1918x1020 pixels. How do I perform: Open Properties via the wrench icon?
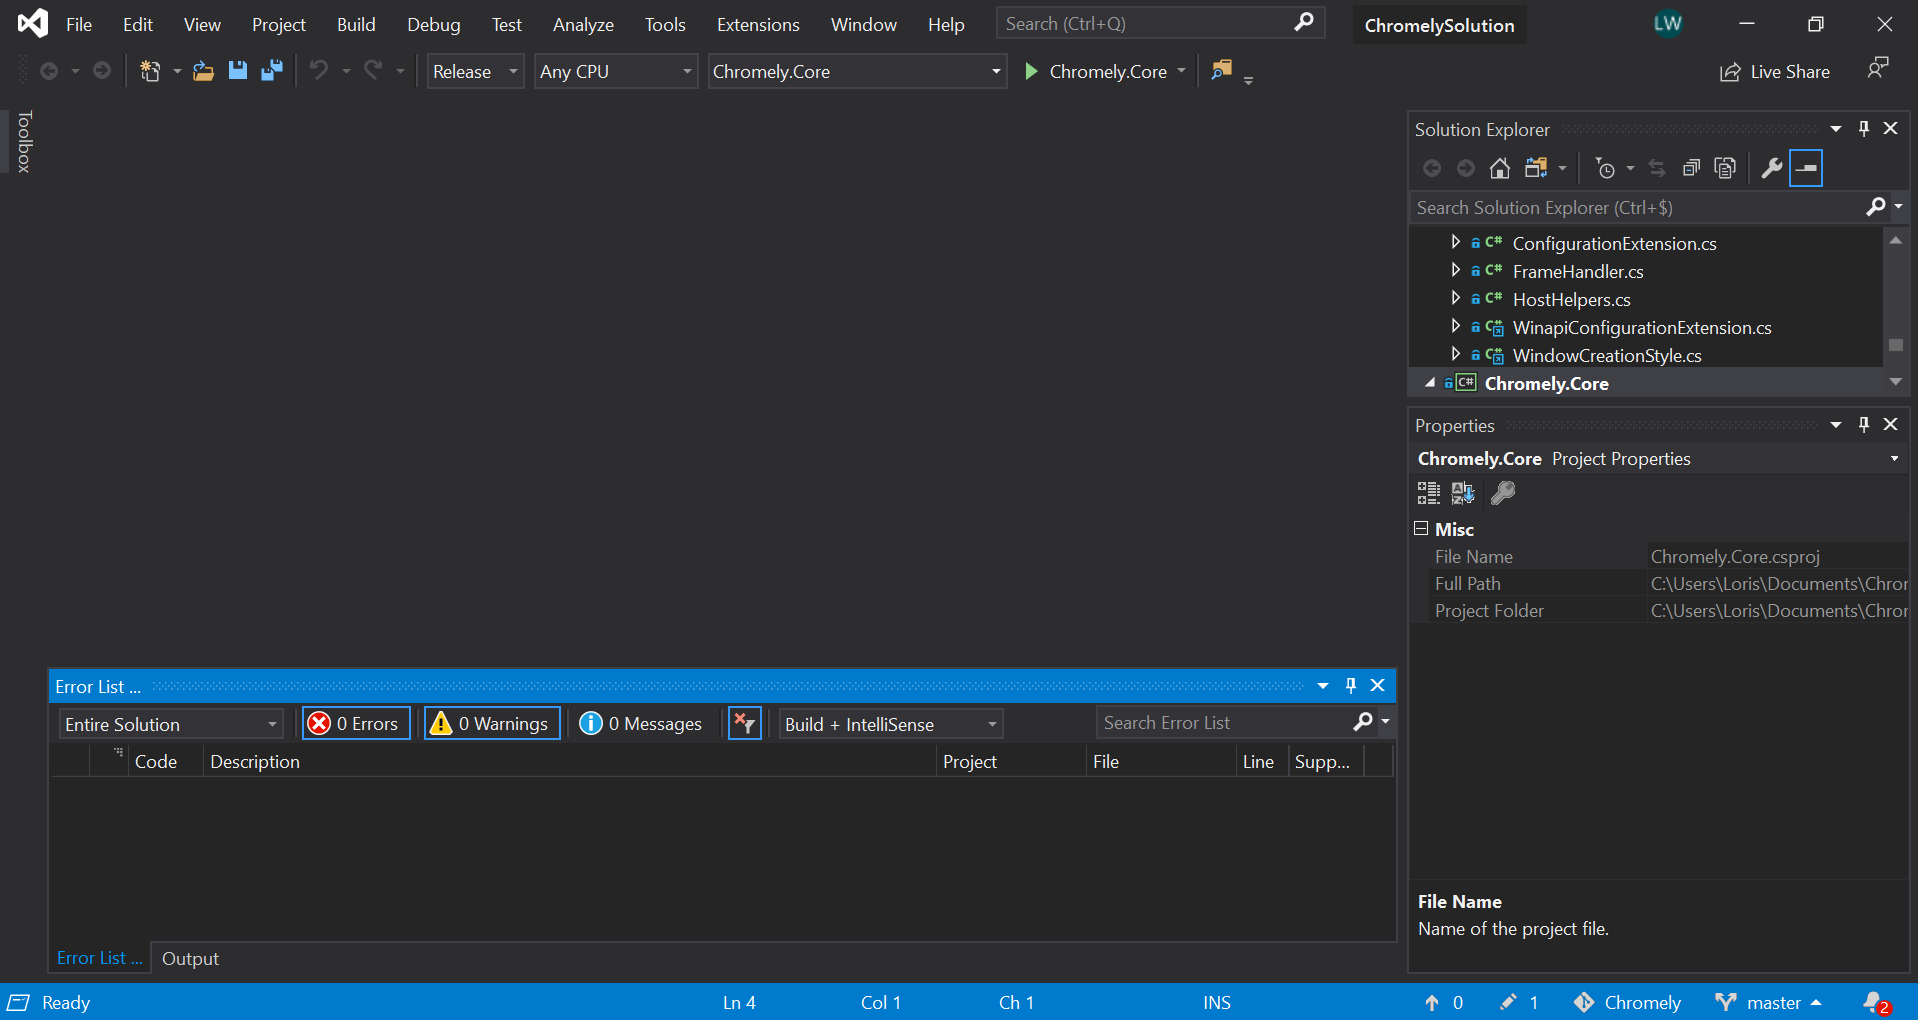tap(1771, 168)
